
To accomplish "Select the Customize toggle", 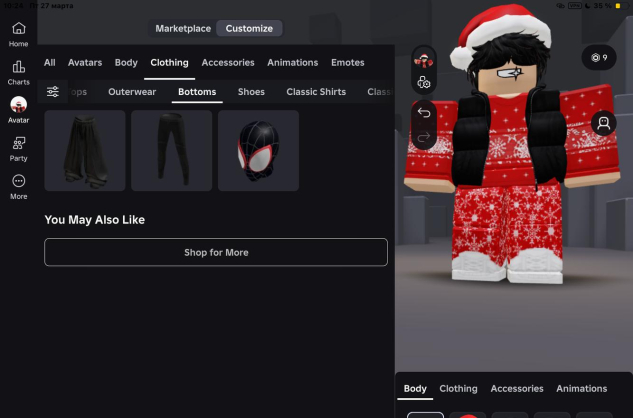I will (249, 28).
